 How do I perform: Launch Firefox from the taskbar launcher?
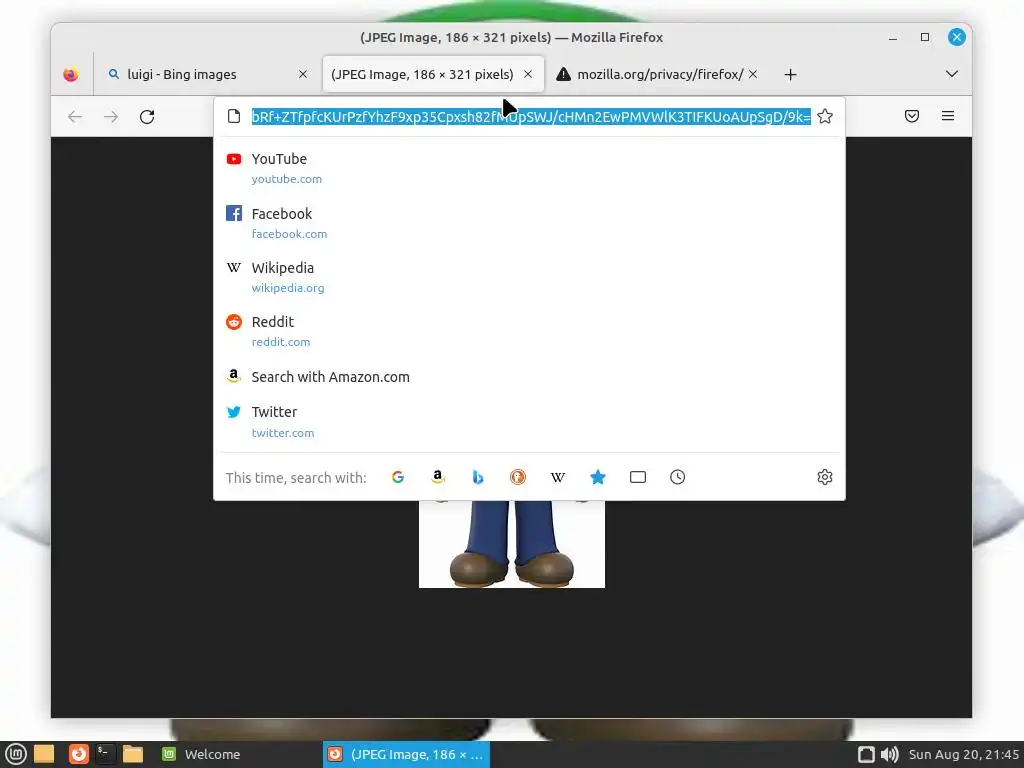tap(78, 754)
